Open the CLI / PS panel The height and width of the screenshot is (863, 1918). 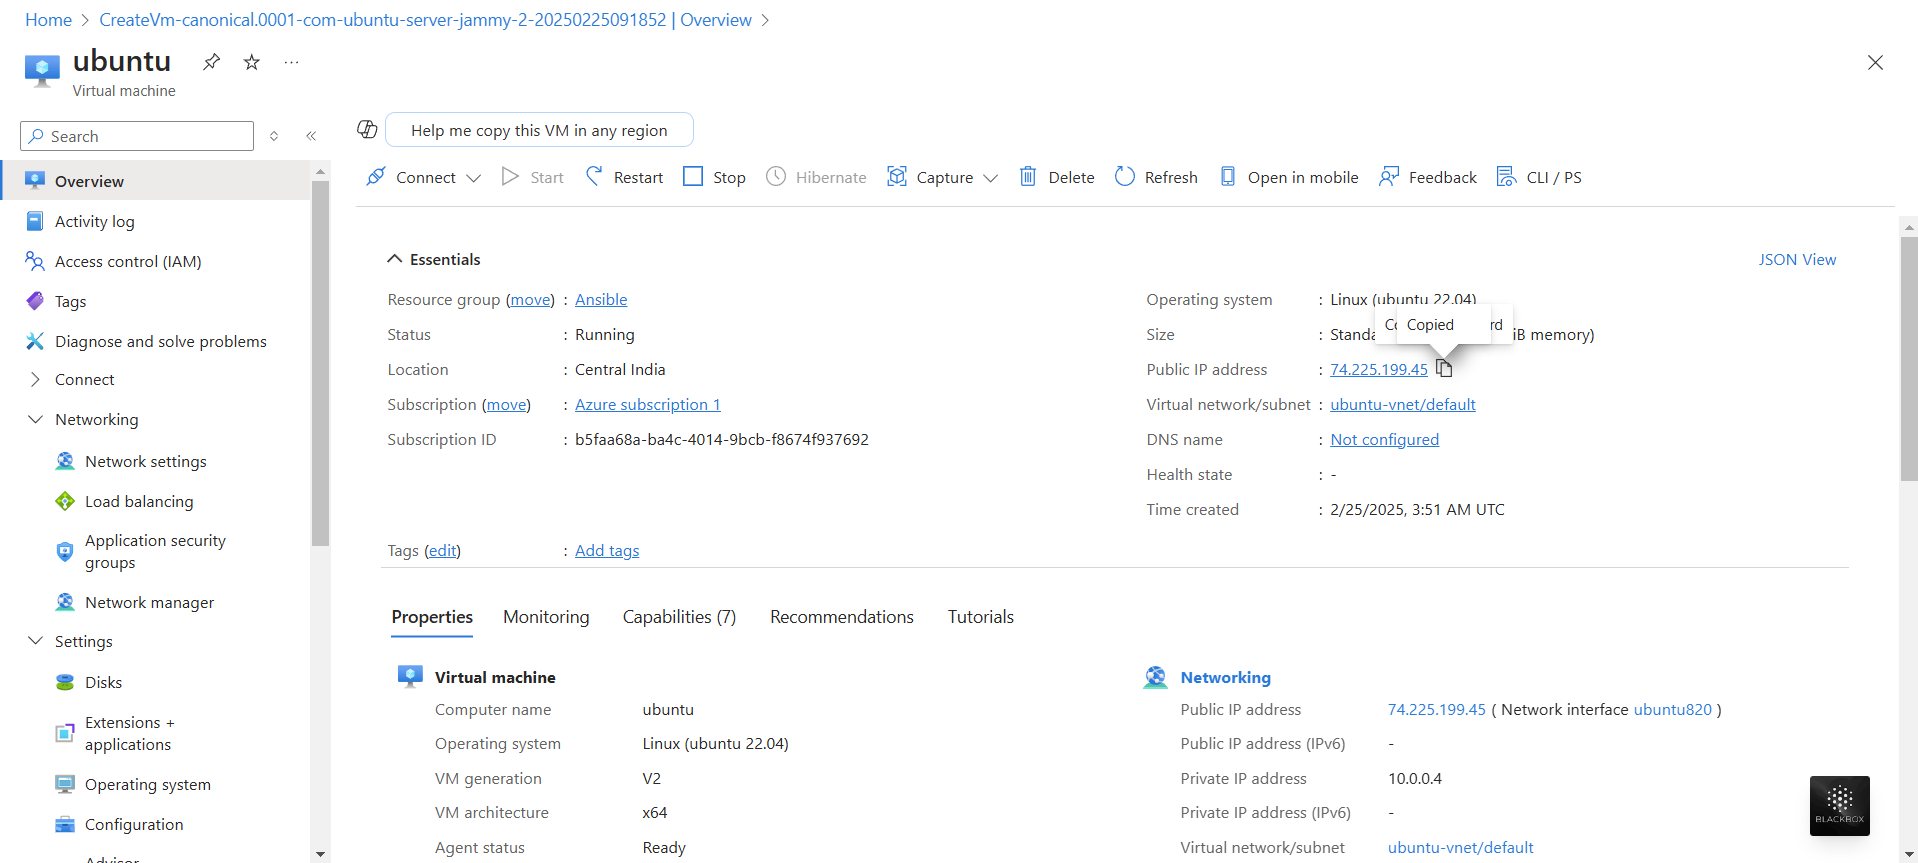click(1539, 177)
